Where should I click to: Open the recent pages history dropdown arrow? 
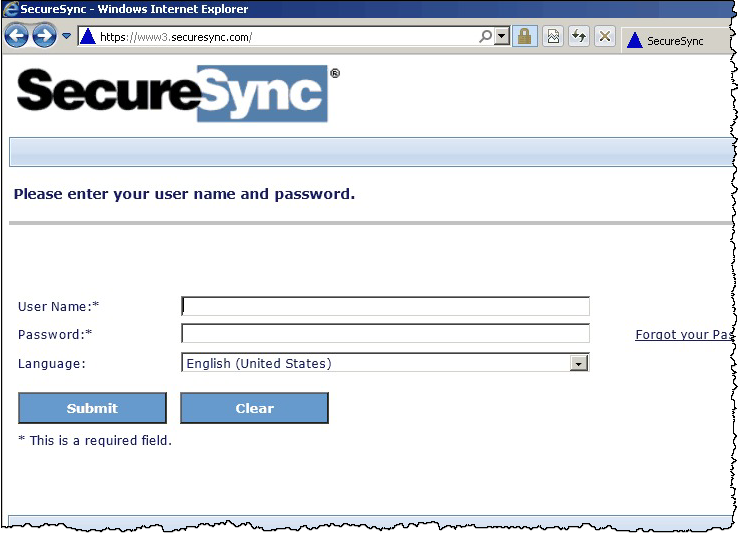click(x=67, y=36)
